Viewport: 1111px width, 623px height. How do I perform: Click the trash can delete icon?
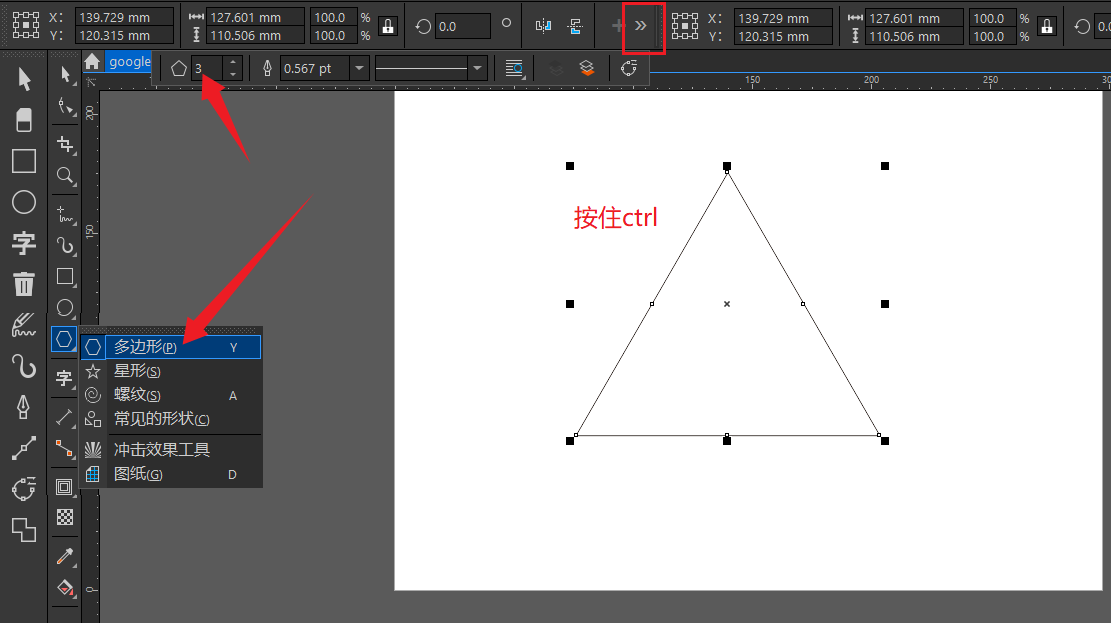tap(23, 284)
